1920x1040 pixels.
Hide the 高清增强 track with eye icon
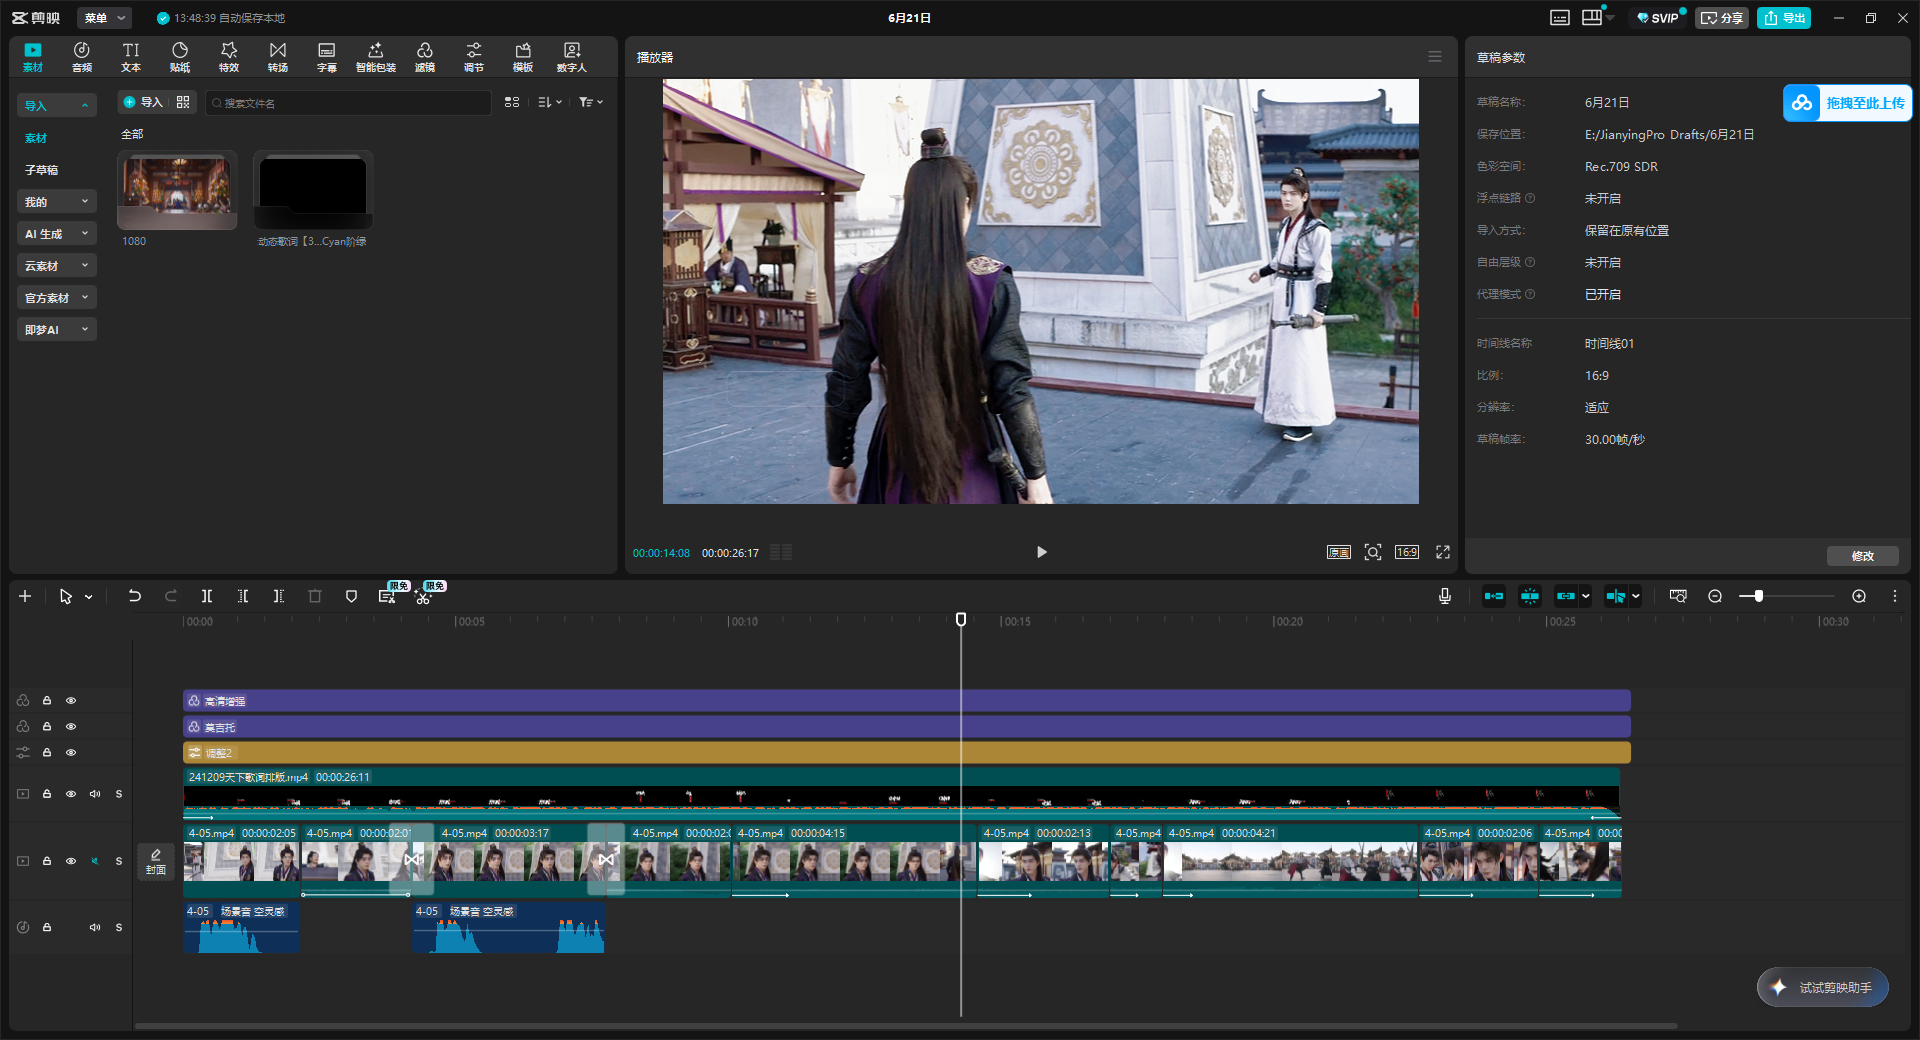[71, 701]
